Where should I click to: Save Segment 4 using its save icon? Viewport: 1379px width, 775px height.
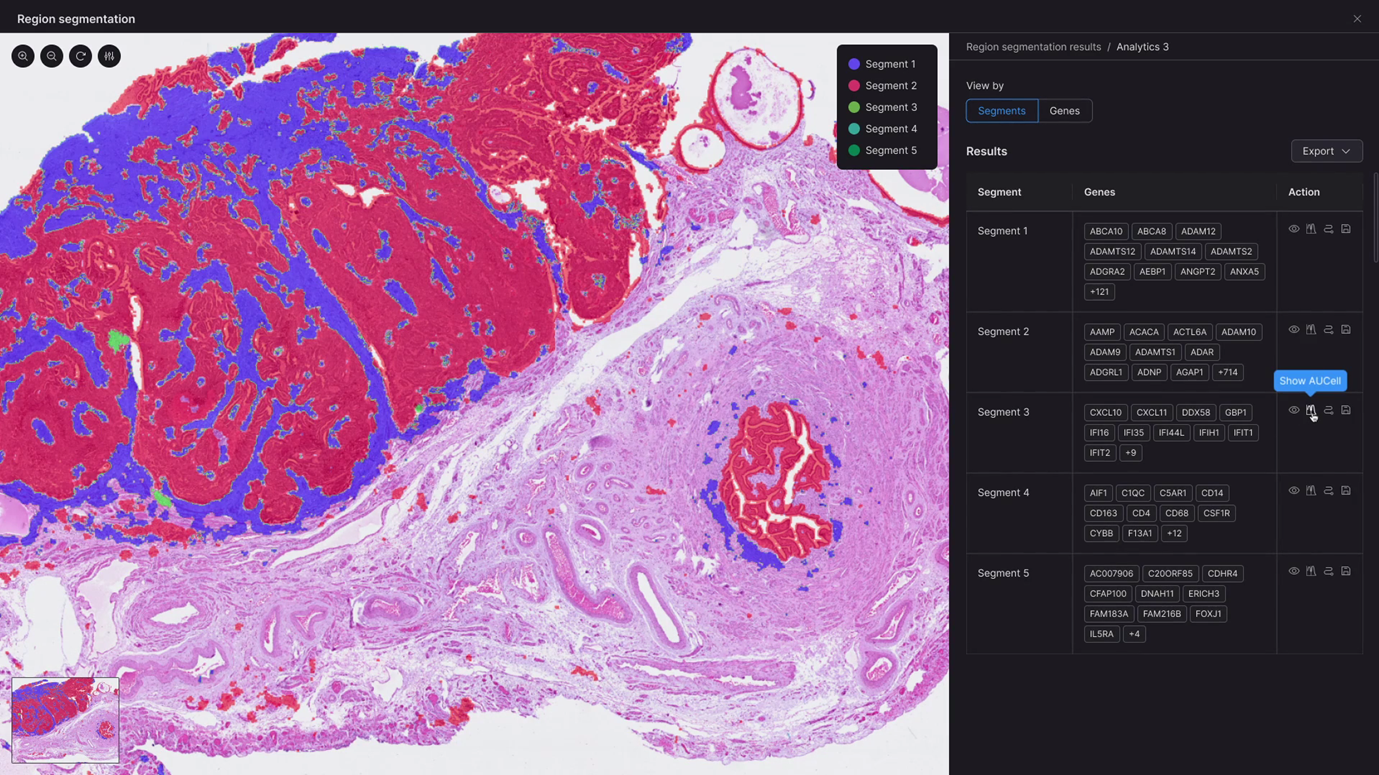(1346, 491)
